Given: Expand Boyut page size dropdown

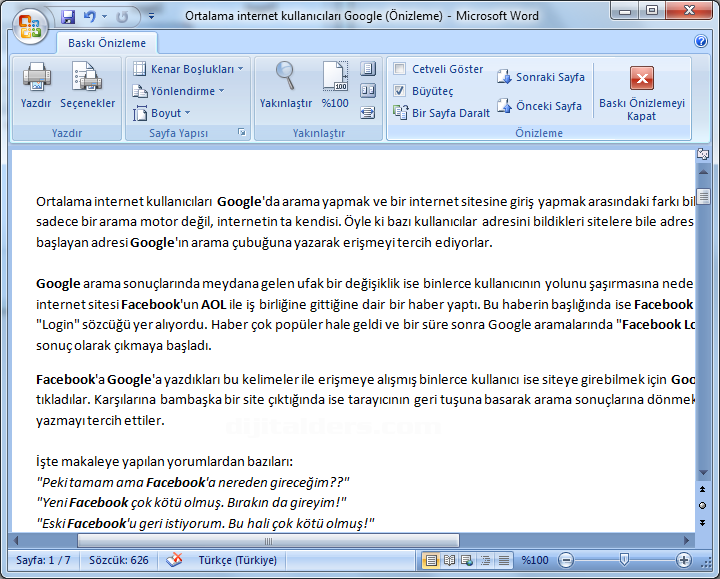Looking at the screenshot, I should point(161,113).
